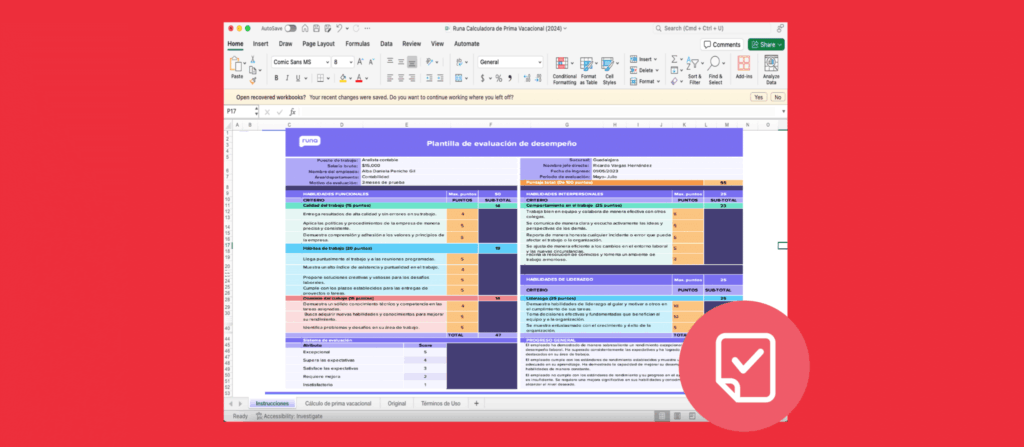Viewport: 1024px width, 447px height.
Task: Click the Format as Table icon
Action: coord(588,68)
